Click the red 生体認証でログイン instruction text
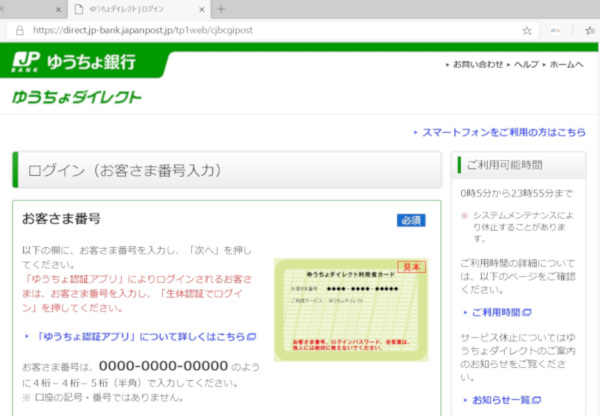Image resolution: width=600 pixels, height=416 pixels. point(137,294)
